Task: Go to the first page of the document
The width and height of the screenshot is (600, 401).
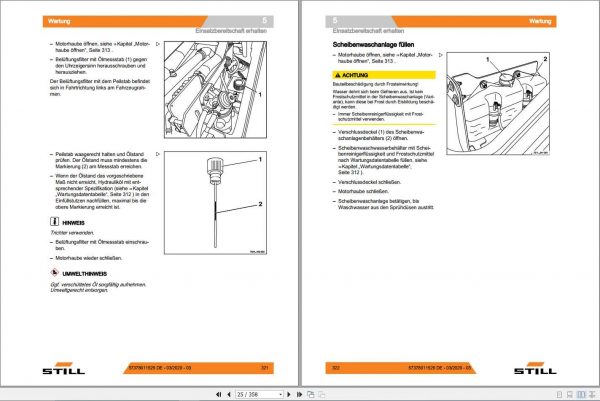Action: pyautogui.click(x=218, y=394)
